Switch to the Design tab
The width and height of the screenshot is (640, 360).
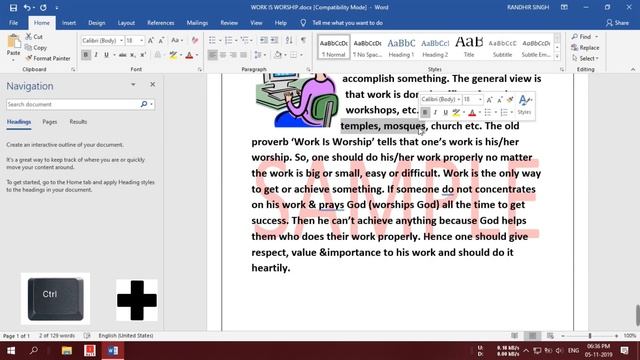click(x=97, y=23)
